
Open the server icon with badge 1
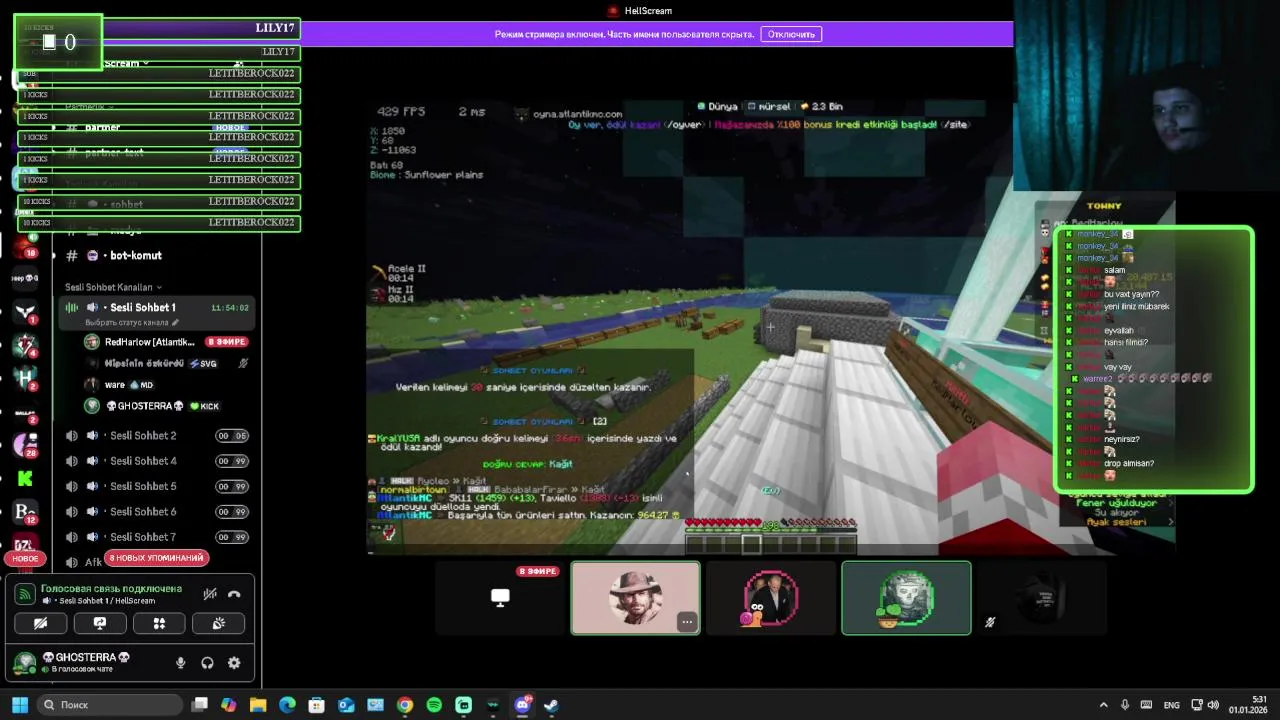25,312
